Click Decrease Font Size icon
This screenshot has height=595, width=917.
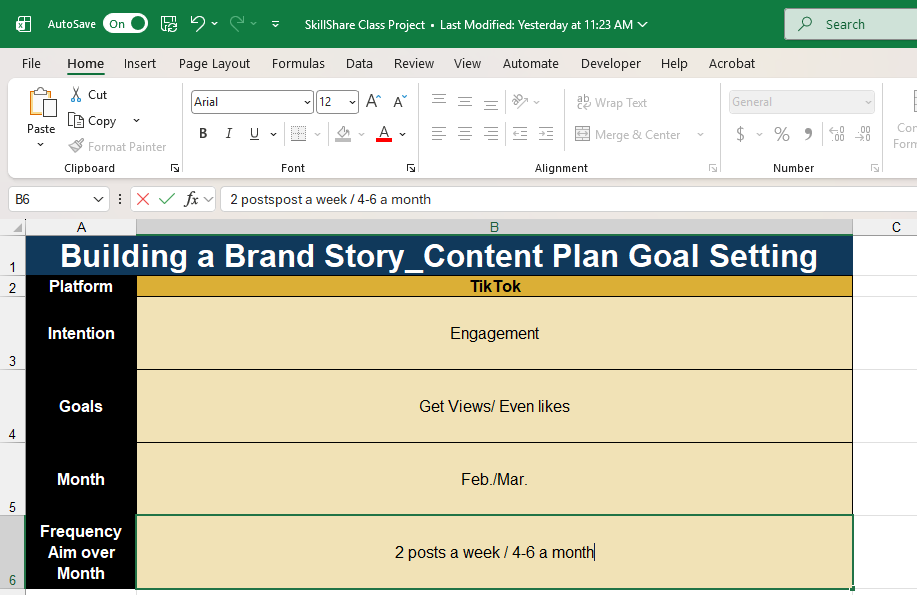tap(399, 101)
